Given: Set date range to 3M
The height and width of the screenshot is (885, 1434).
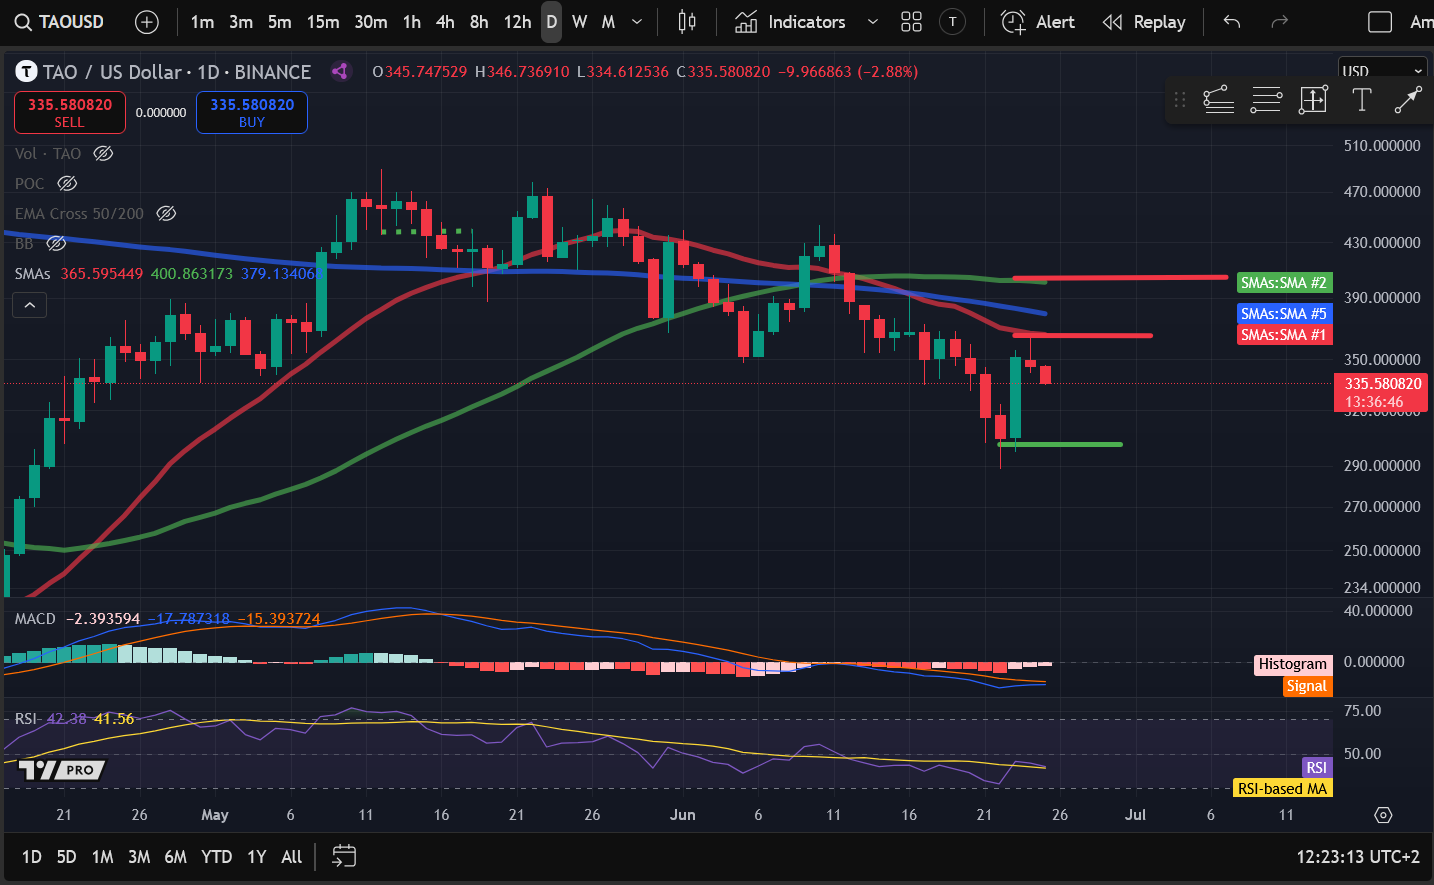Looking at the screenshot, I should pos(139,857).
